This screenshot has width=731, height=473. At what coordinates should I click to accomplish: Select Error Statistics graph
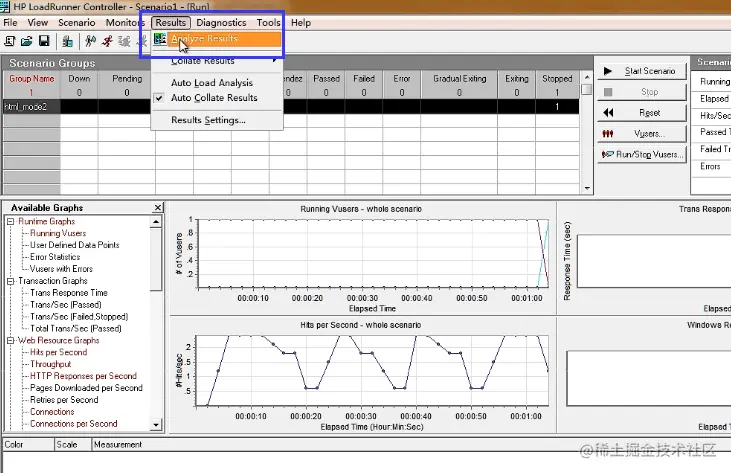click(55, 257)
